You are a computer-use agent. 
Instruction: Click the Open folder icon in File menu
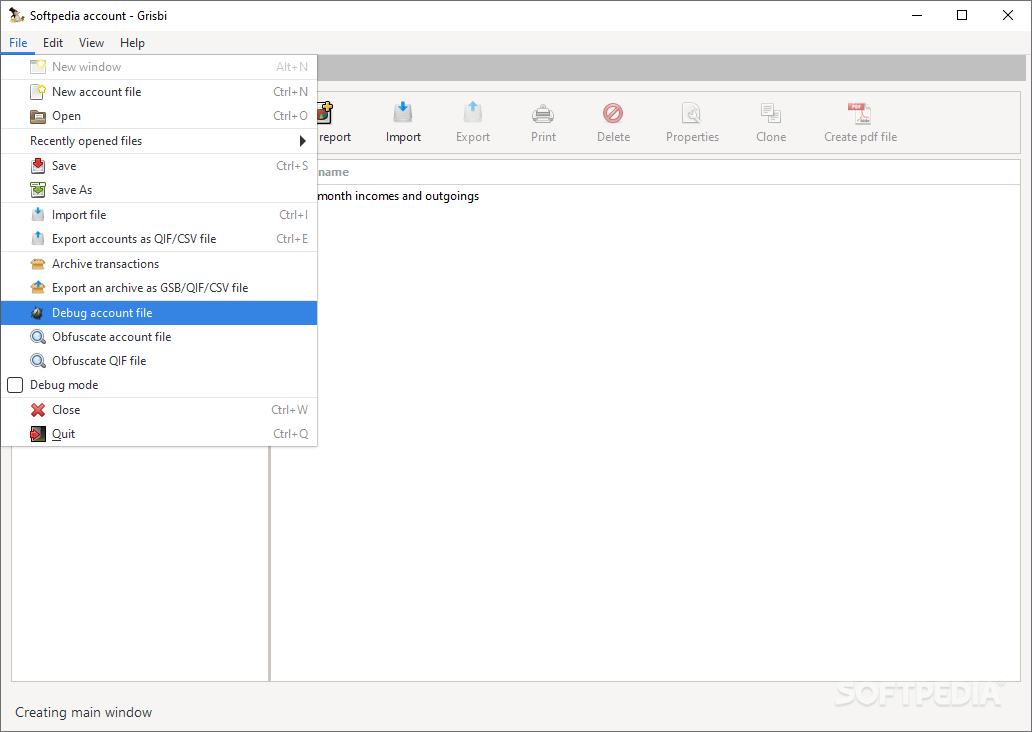click(38, 116)
